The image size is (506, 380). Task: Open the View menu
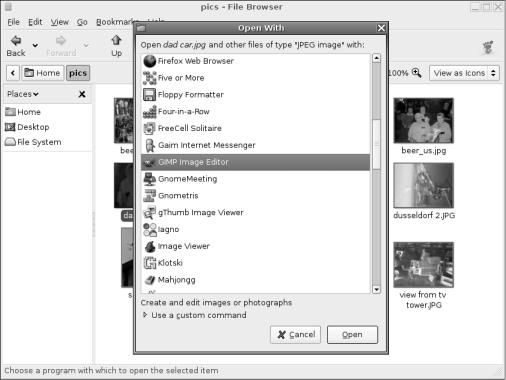click(x=59, y=22)
